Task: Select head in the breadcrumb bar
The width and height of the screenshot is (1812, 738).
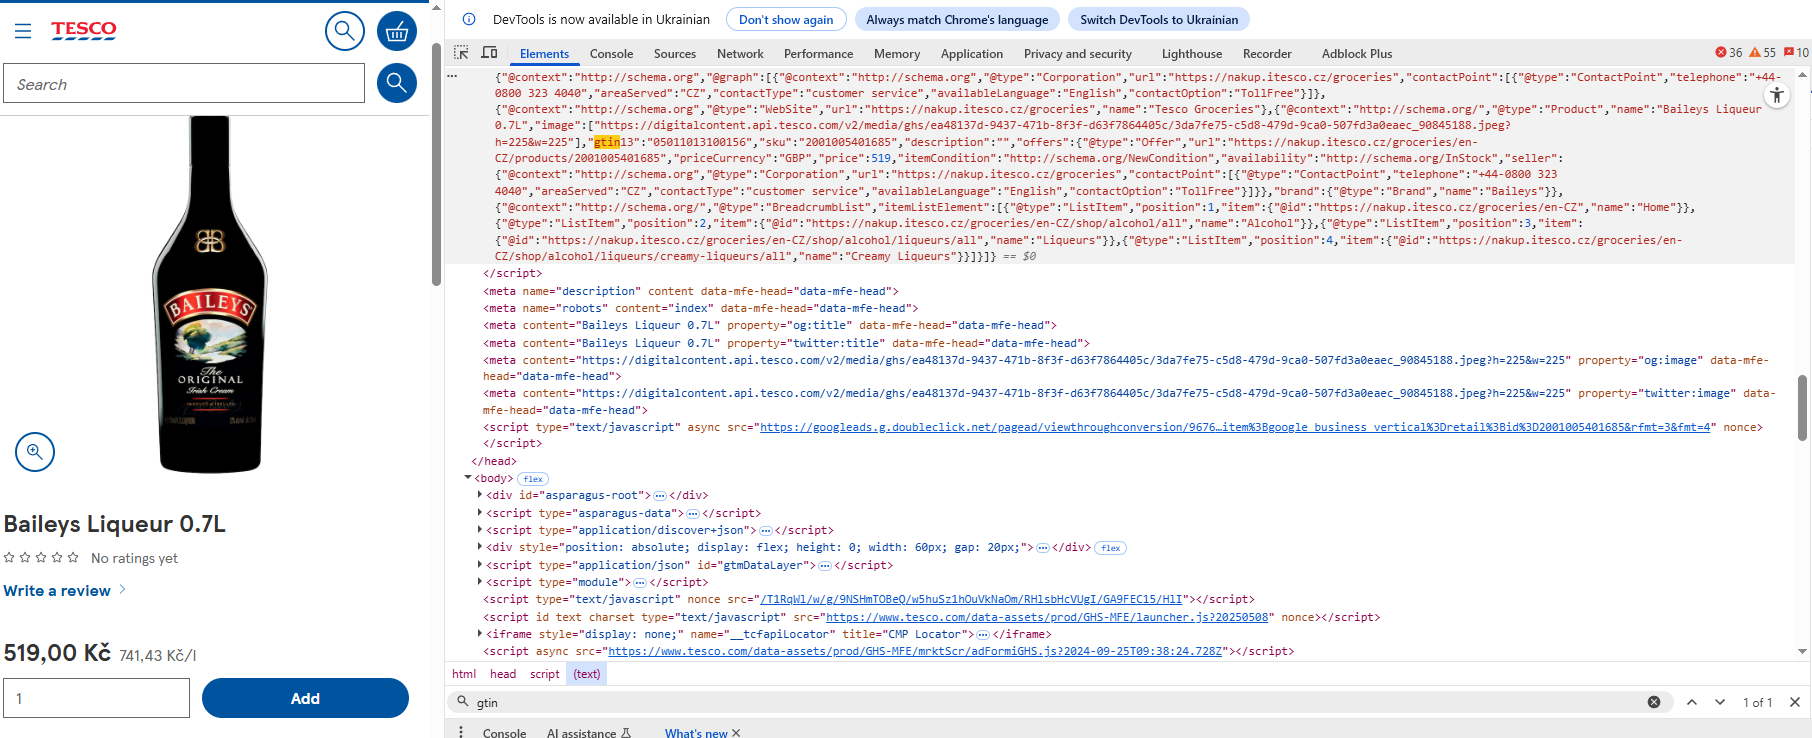Action: click(503, 674)
